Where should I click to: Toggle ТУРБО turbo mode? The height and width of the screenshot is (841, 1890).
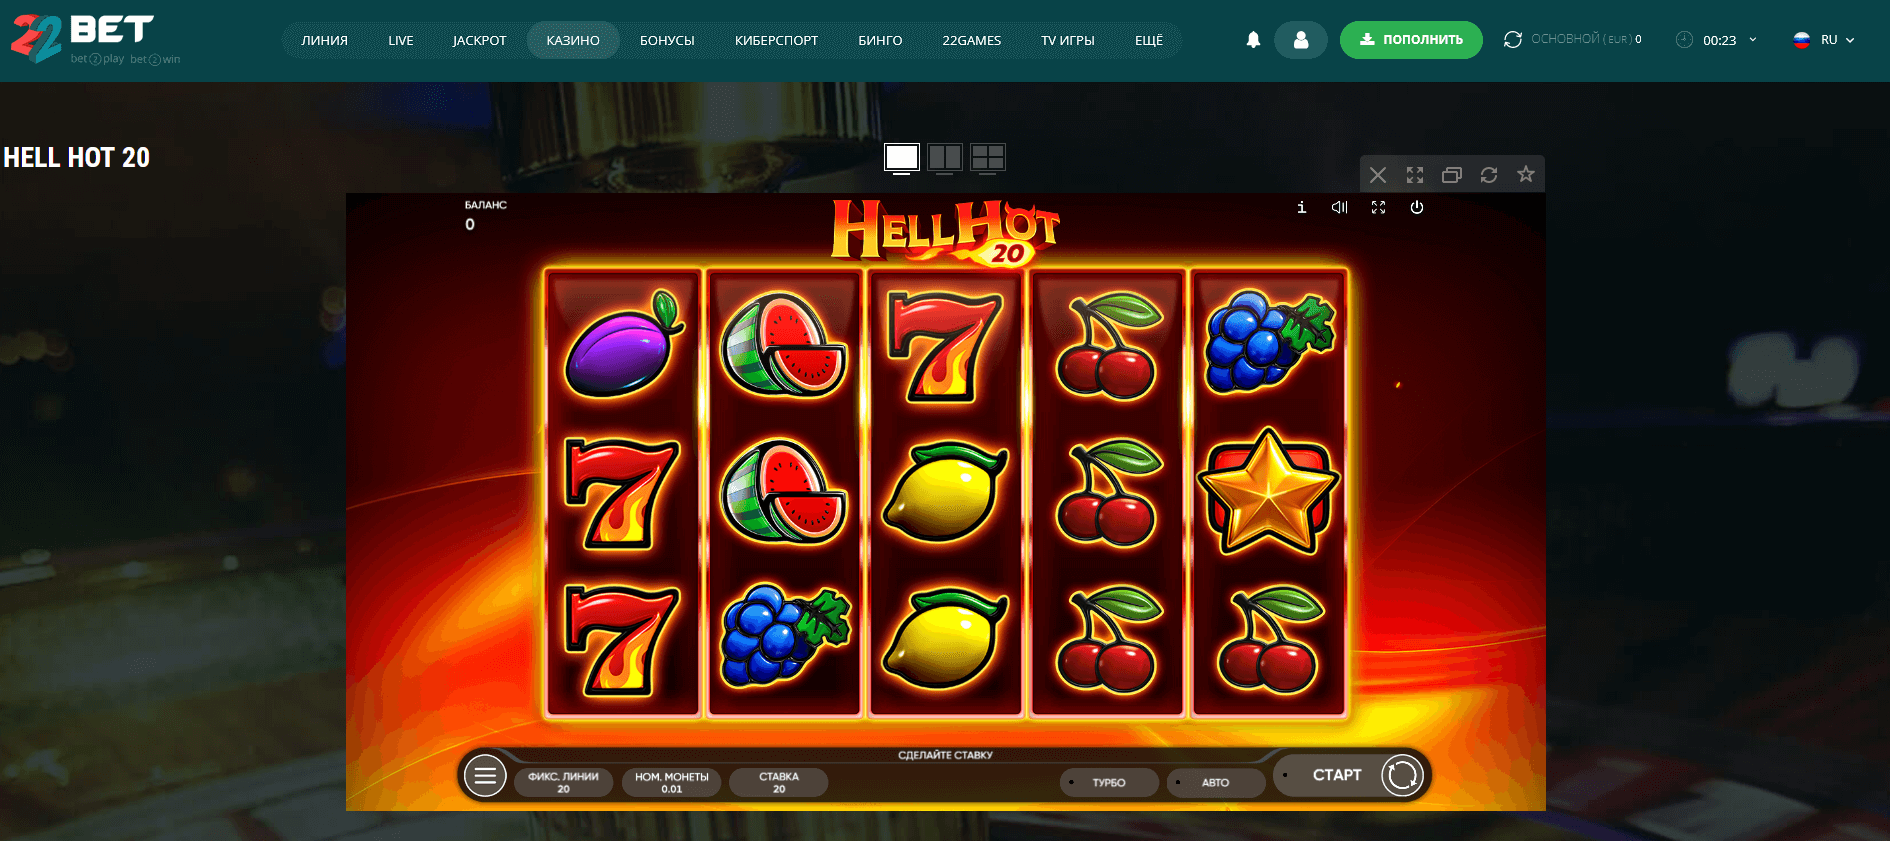point(1109,782)
